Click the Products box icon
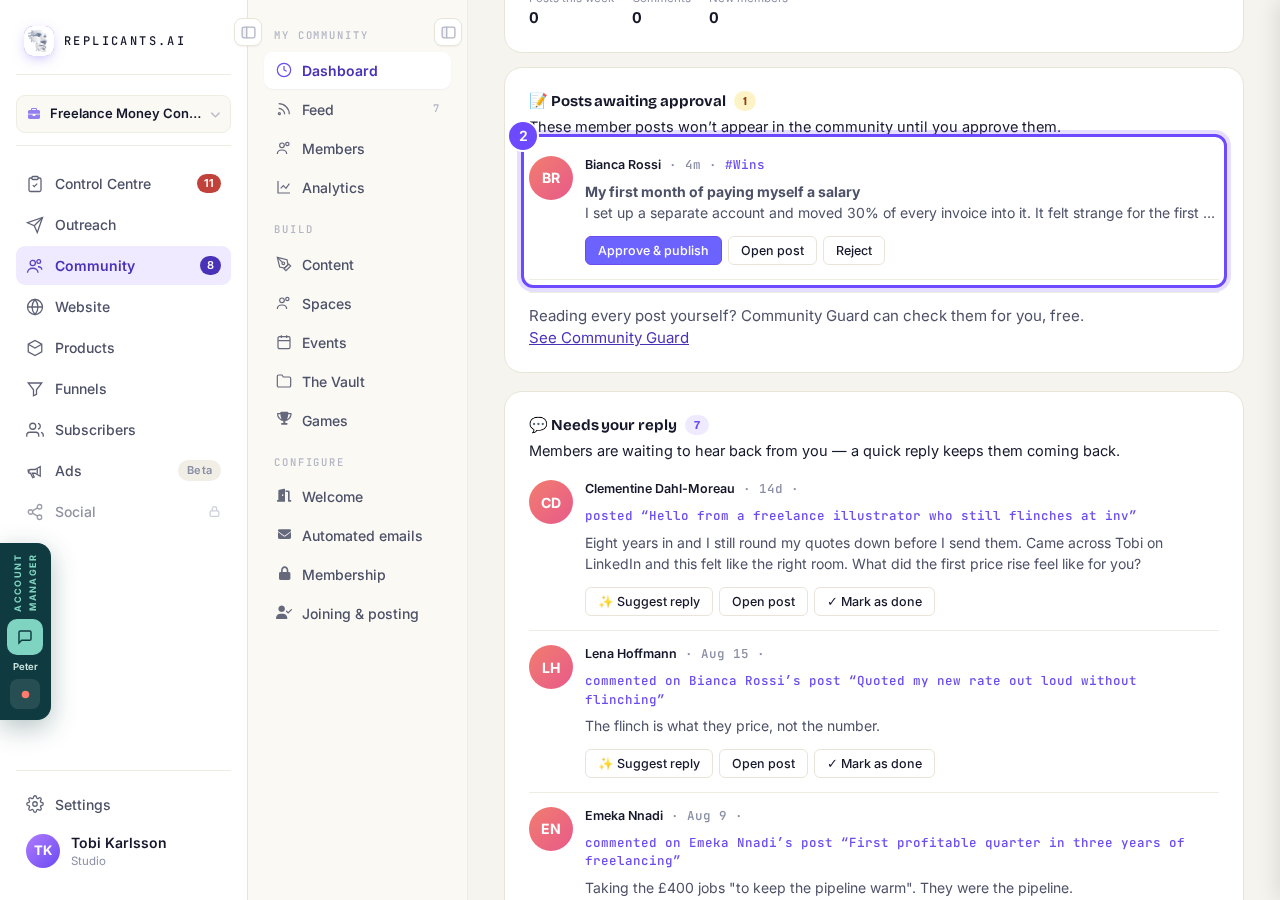Viewport: 1280px width, 900px height. [35, 348]
